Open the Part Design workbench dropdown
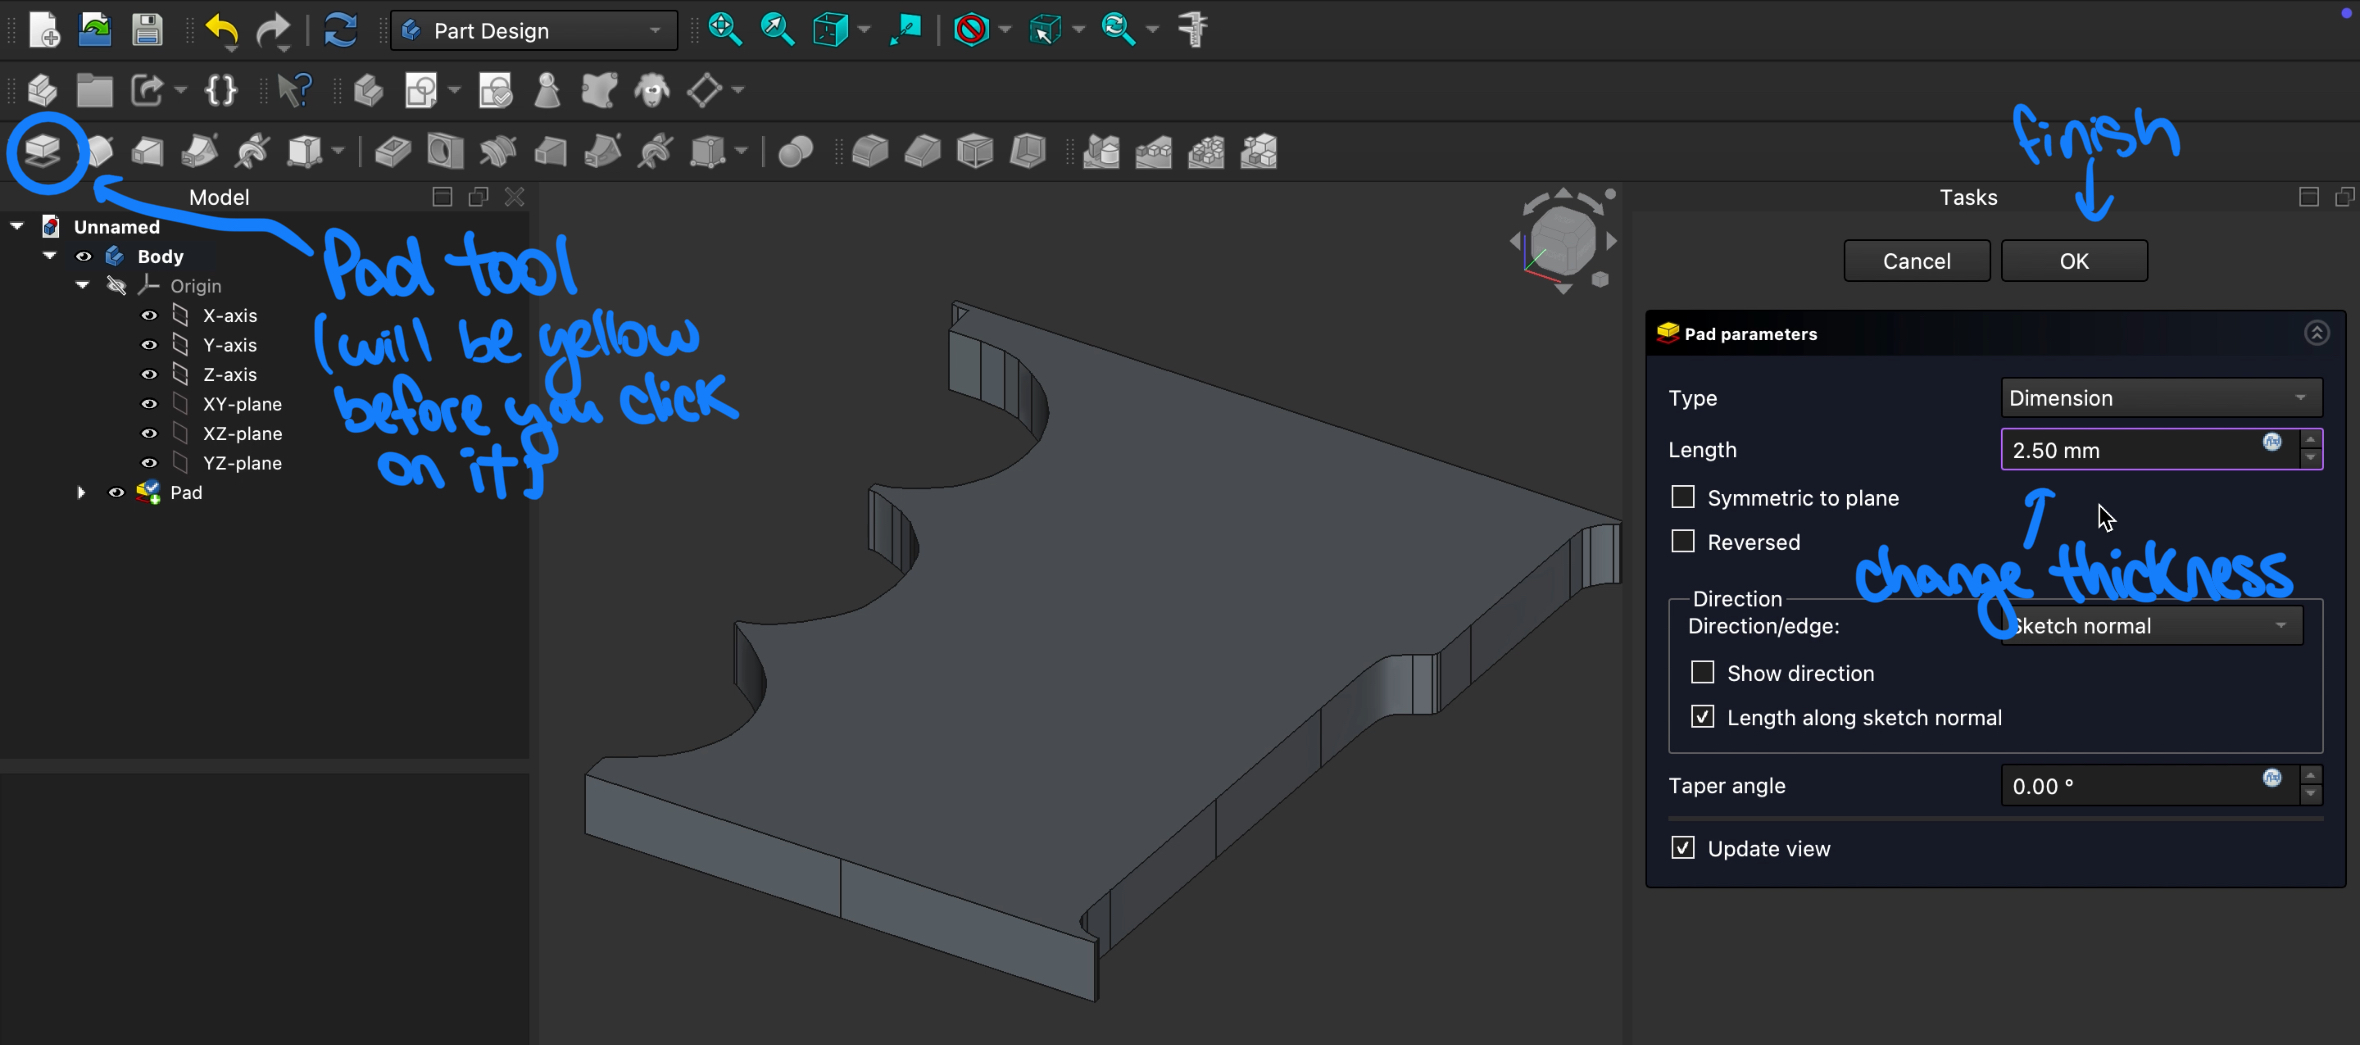The width and height of the screenshot is (2360, 1045). 534,31
